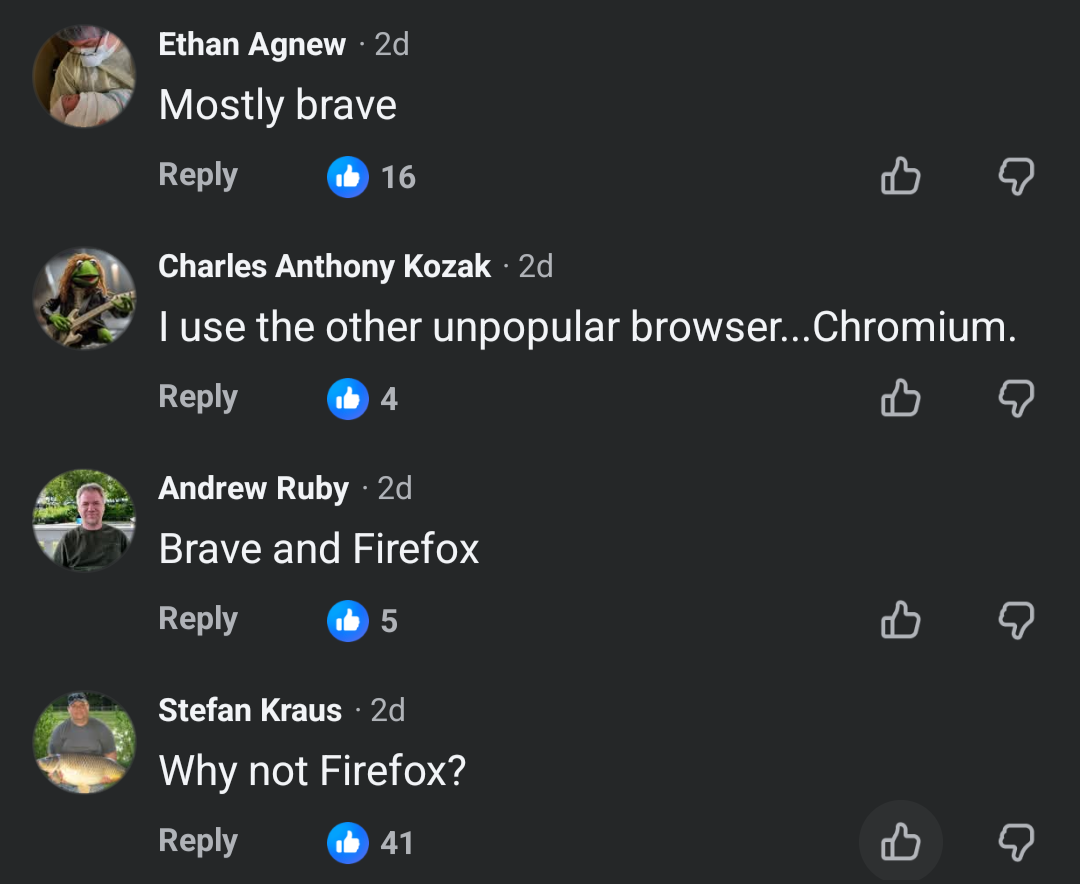Image resolution: width=1080 pixels, height=884 pixels.
Task: View the 16 reactions on Ethan's comment
Action: (371, 177)
